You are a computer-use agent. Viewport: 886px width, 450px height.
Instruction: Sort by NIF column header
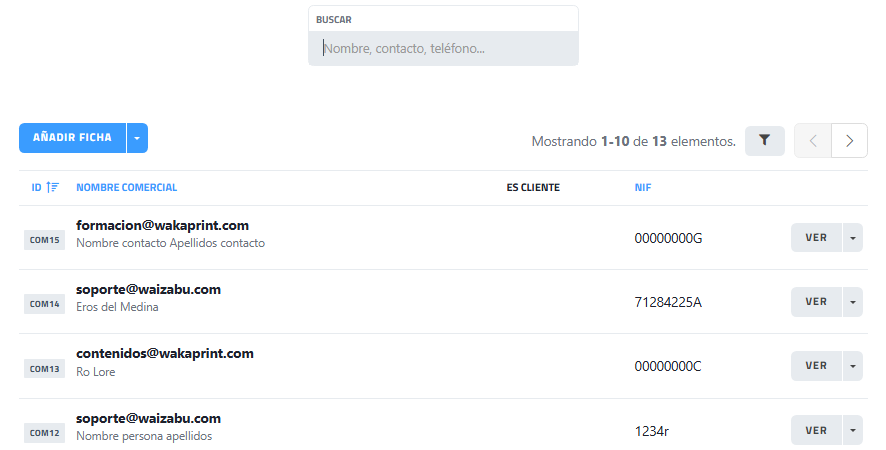(x=642, y=188)
